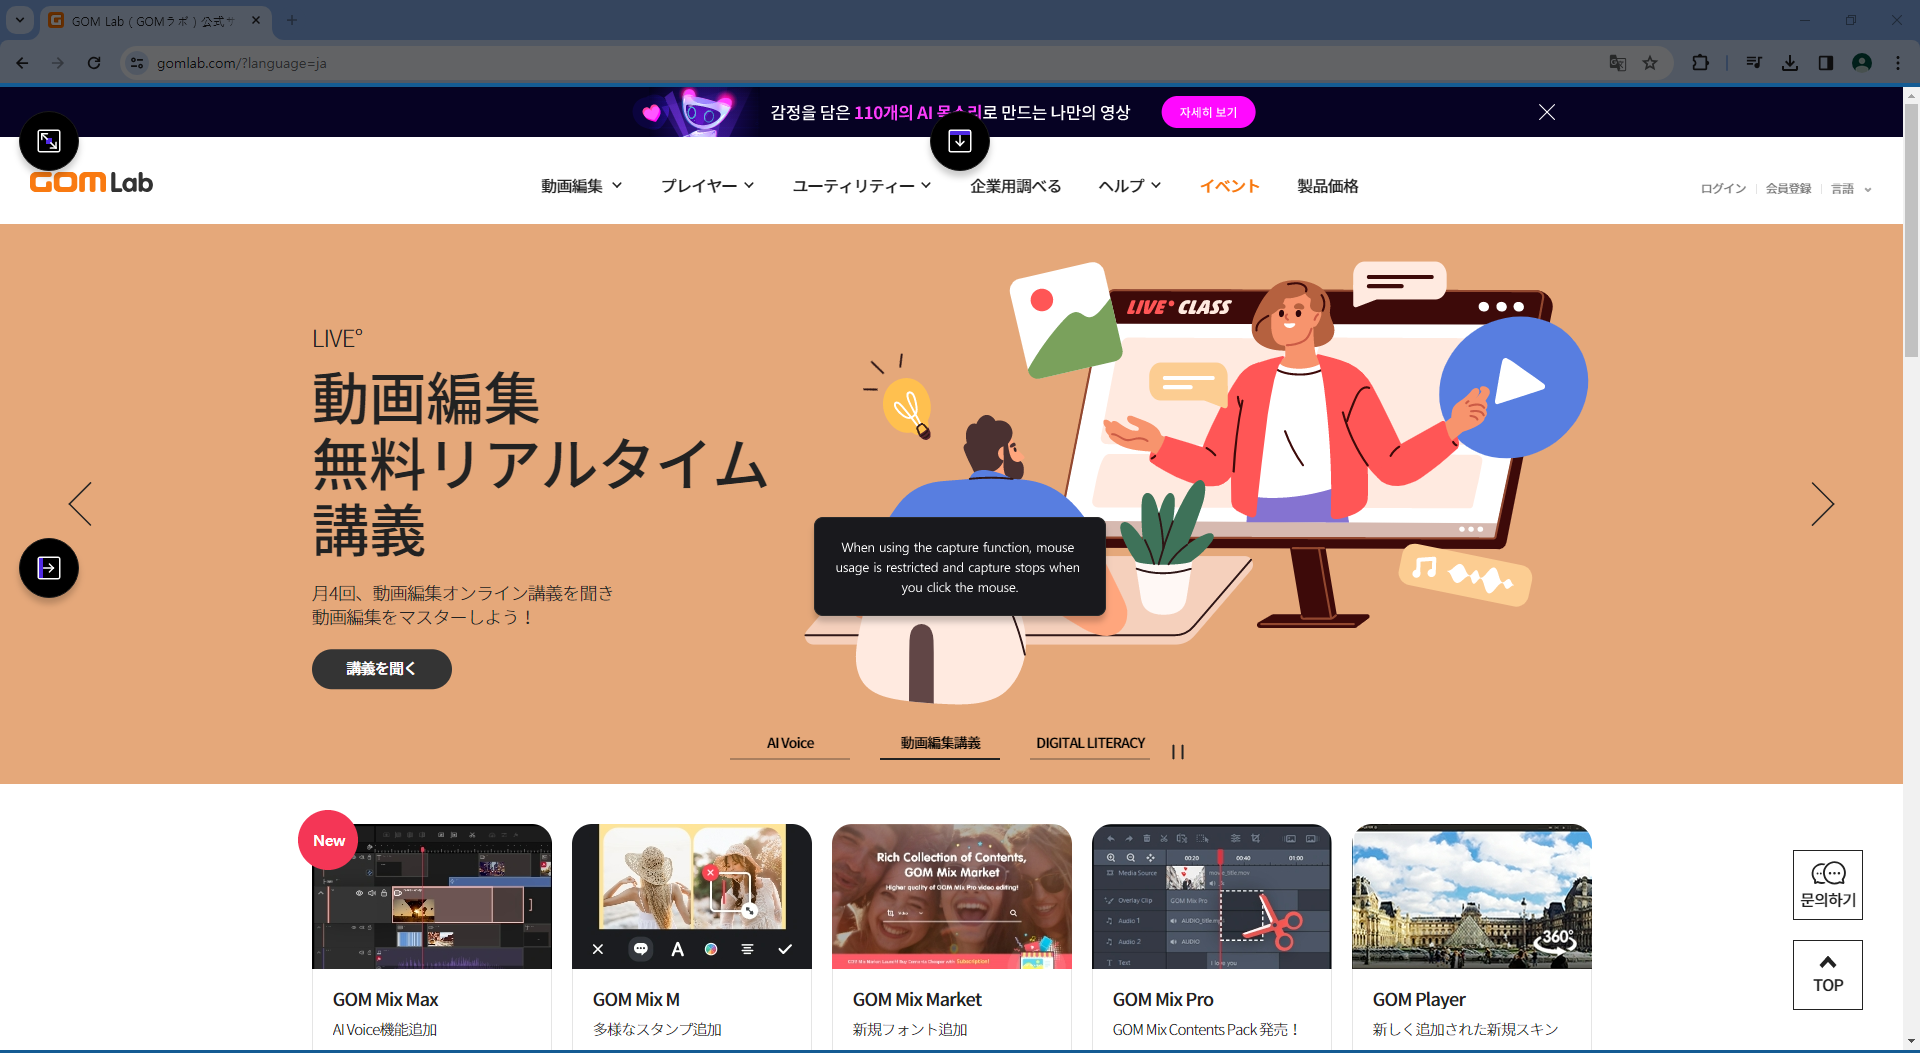Viewport: 1920px width, 1053px height.
Task: Click the bookmark star icon
Action: tap(1650, 63)
